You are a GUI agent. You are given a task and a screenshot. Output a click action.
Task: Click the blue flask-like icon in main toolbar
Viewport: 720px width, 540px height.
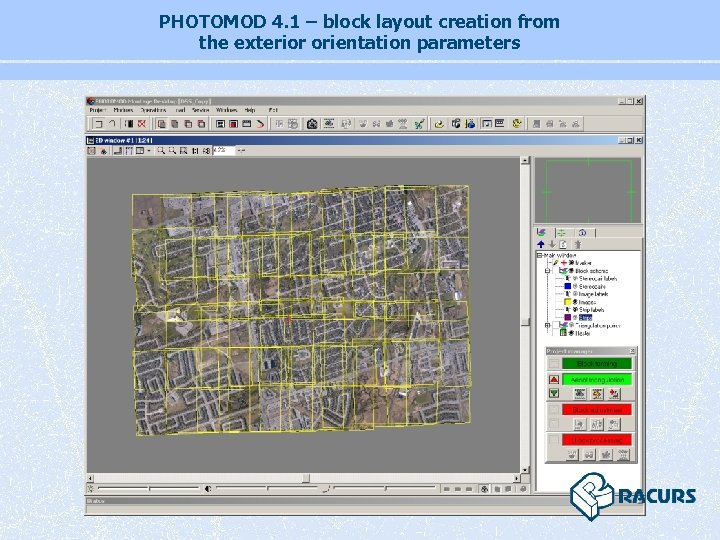470,124
